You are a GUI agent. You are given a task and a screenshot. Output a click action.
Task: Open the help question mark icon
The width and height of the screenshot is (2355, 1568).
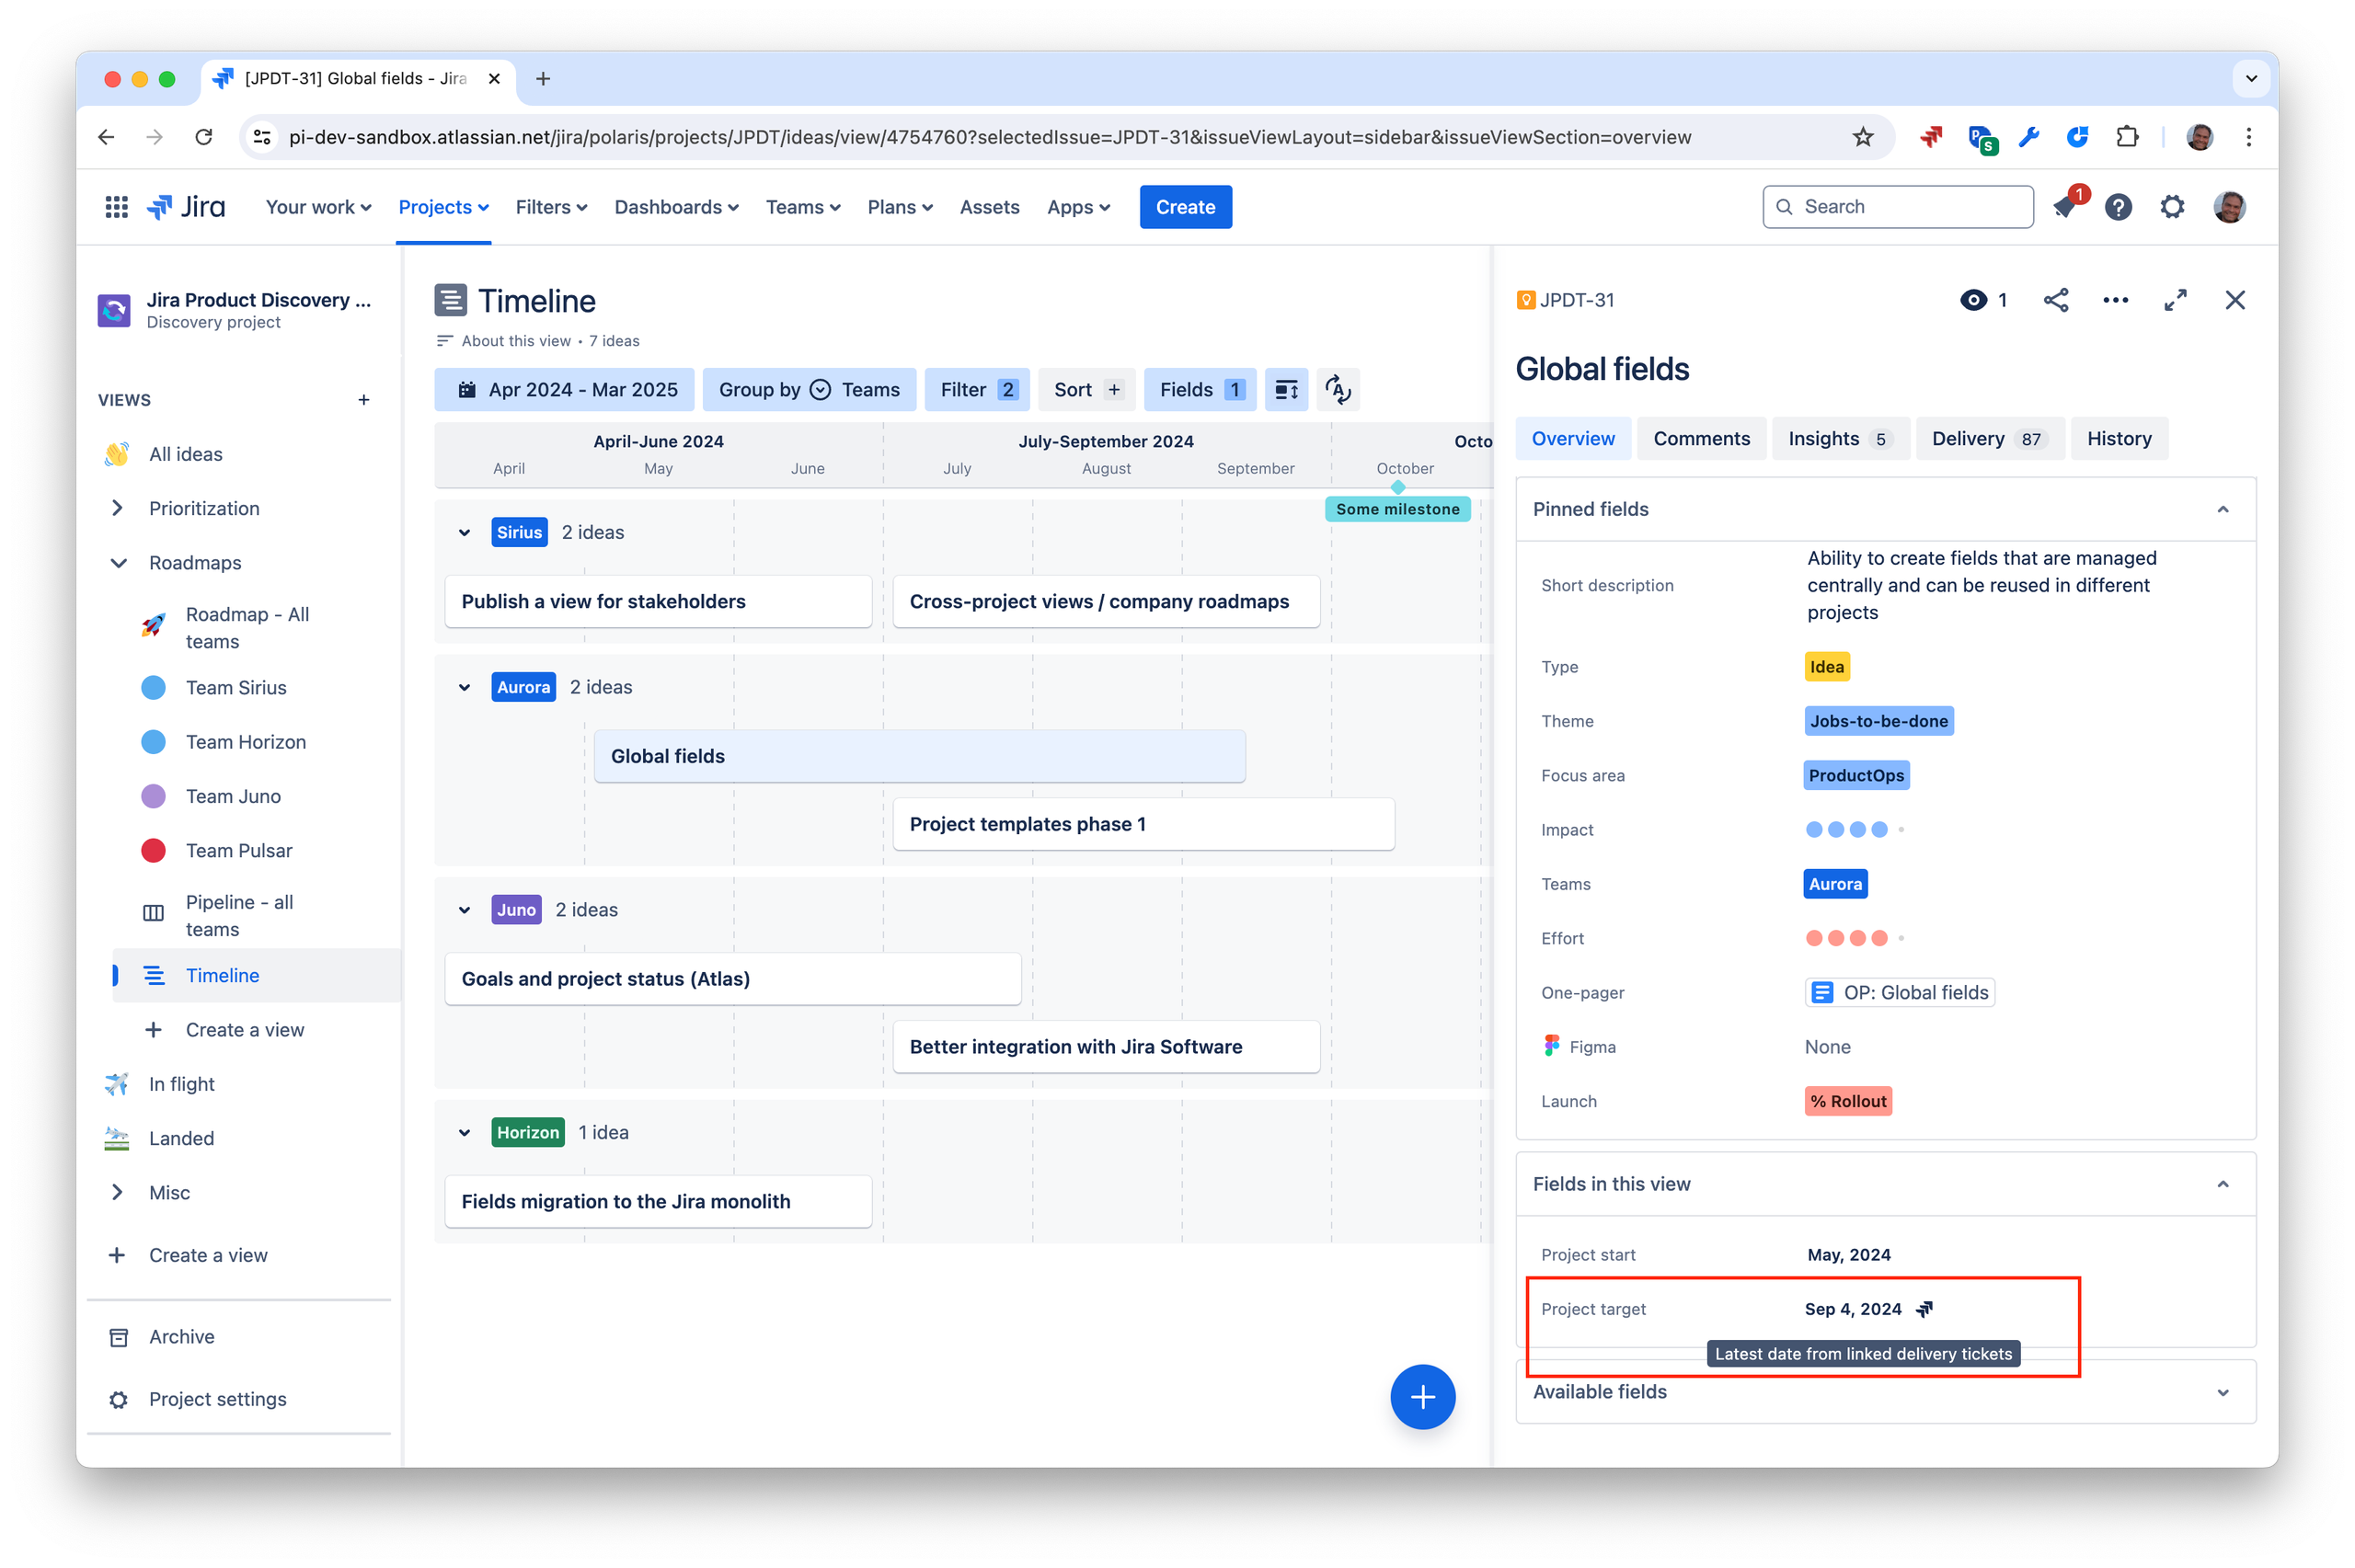point(2118,207)
